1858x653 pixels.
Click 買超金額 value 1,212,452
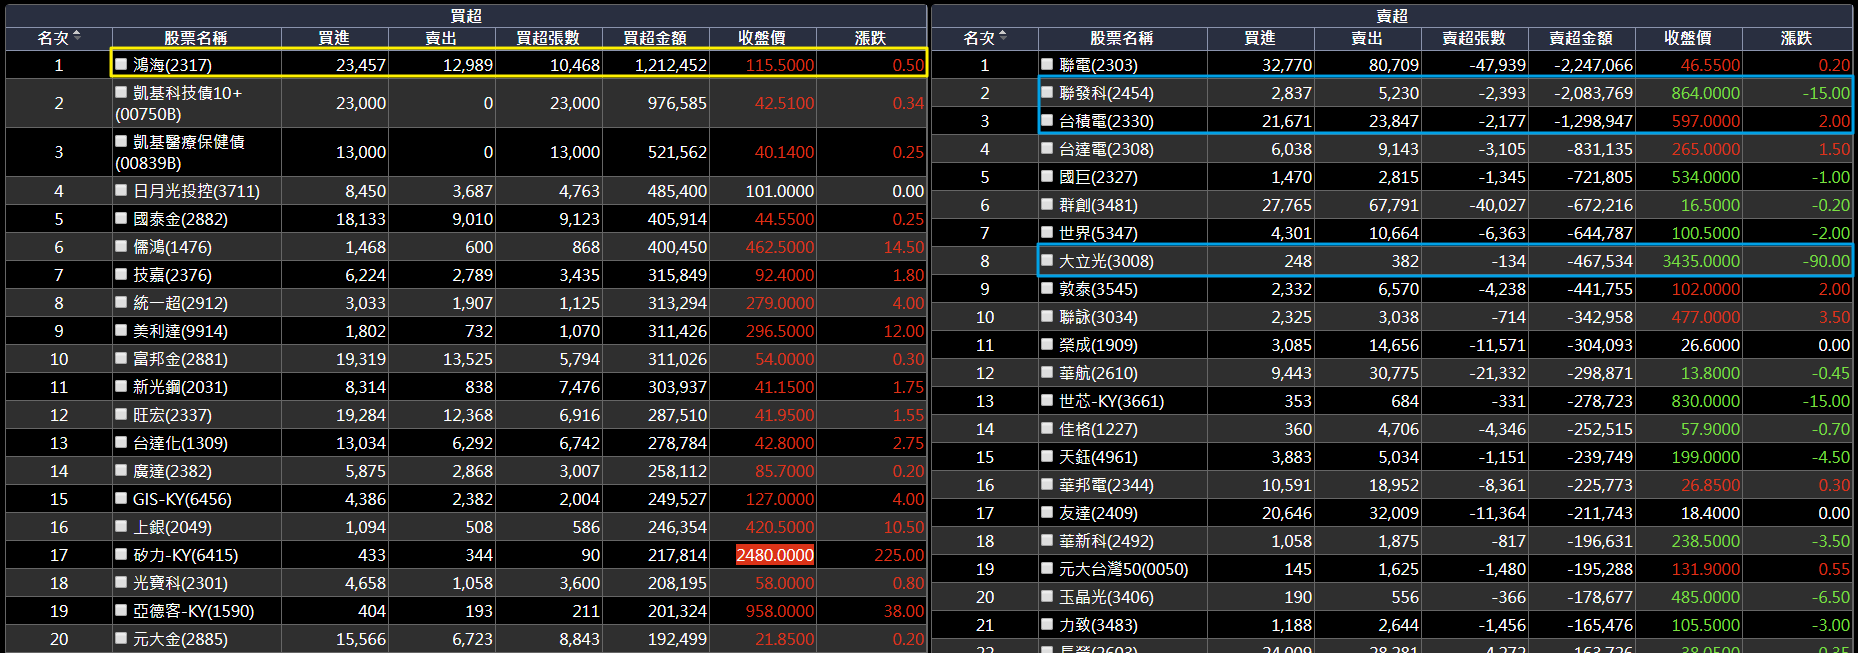coord(670,65)
